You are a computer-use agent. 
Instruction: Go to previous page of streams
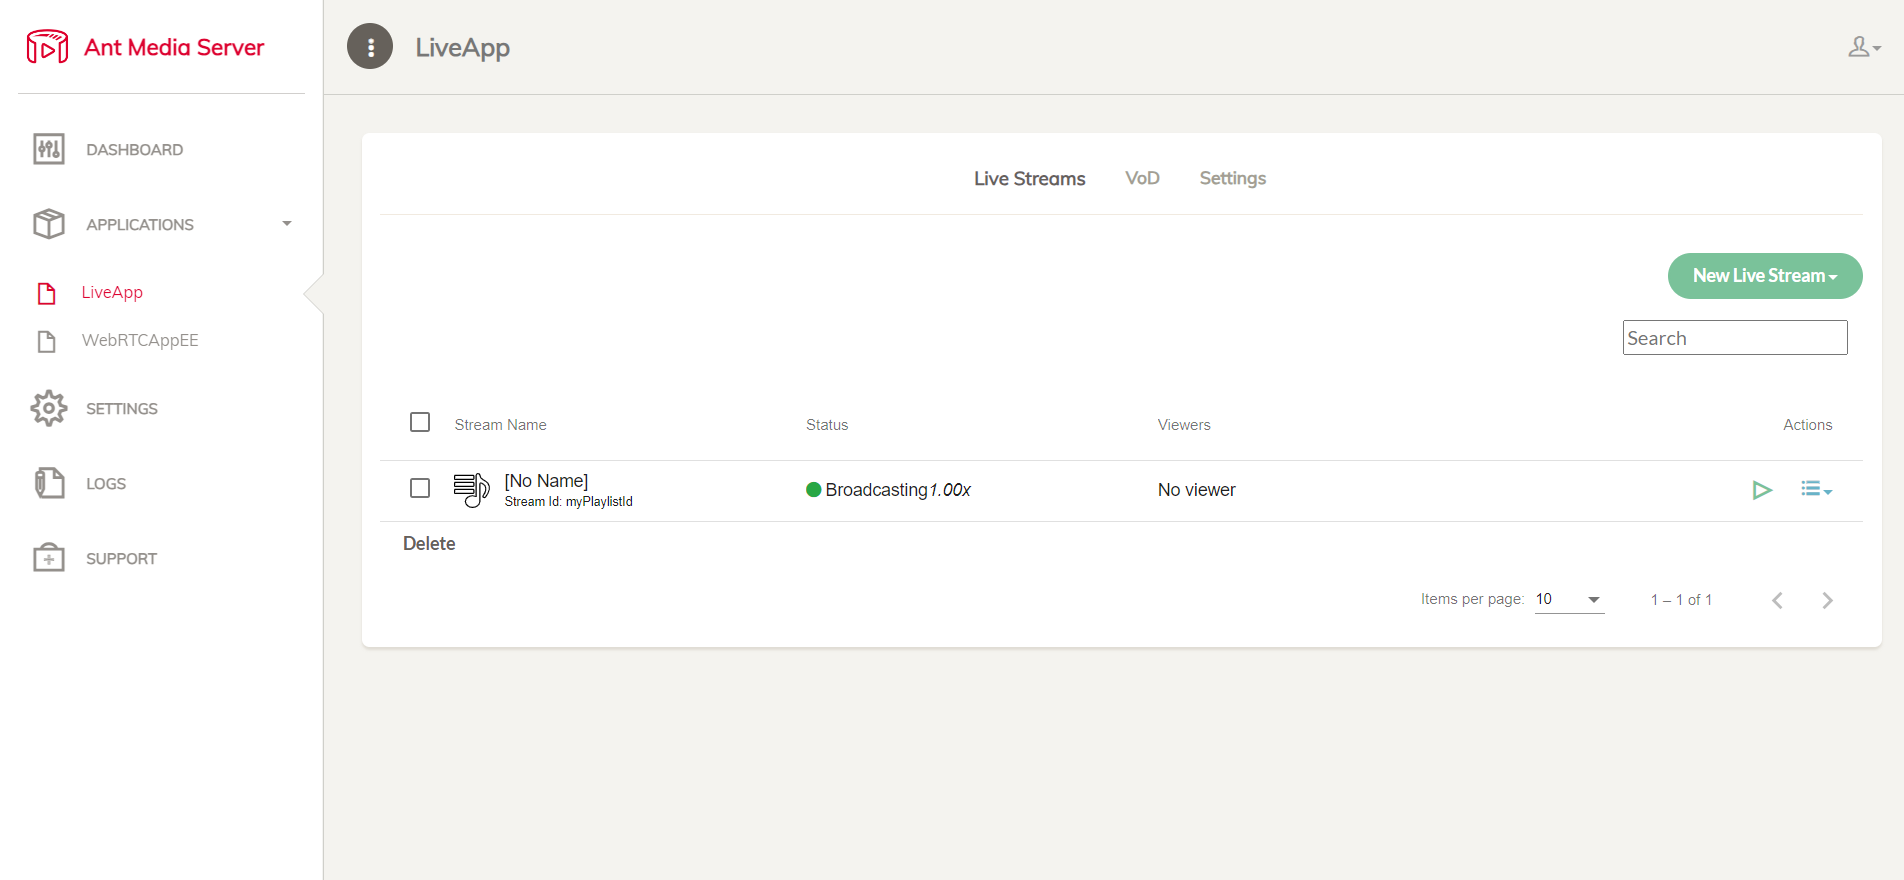pyautogui.click(x=1777, y=600)
